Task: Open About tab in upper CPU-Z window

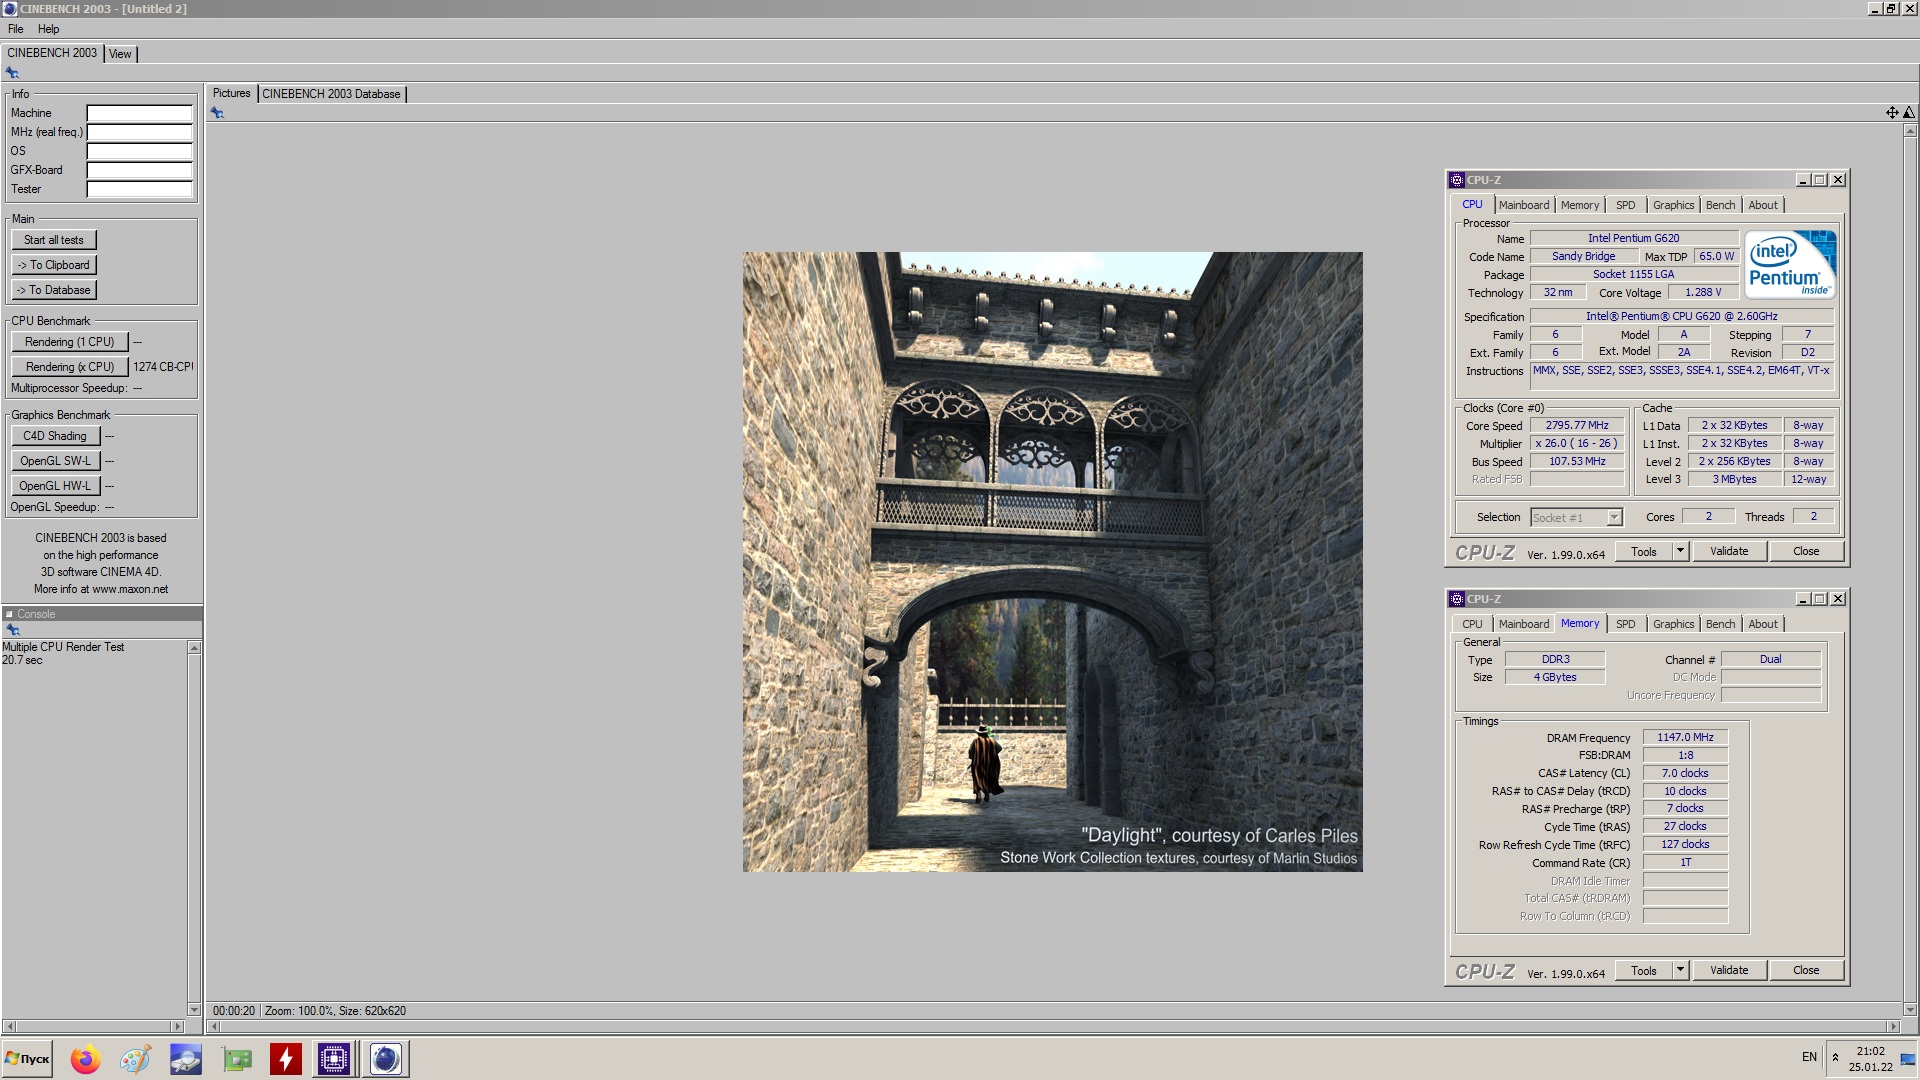Action: pyautogui.click(x=1762, y=205)
